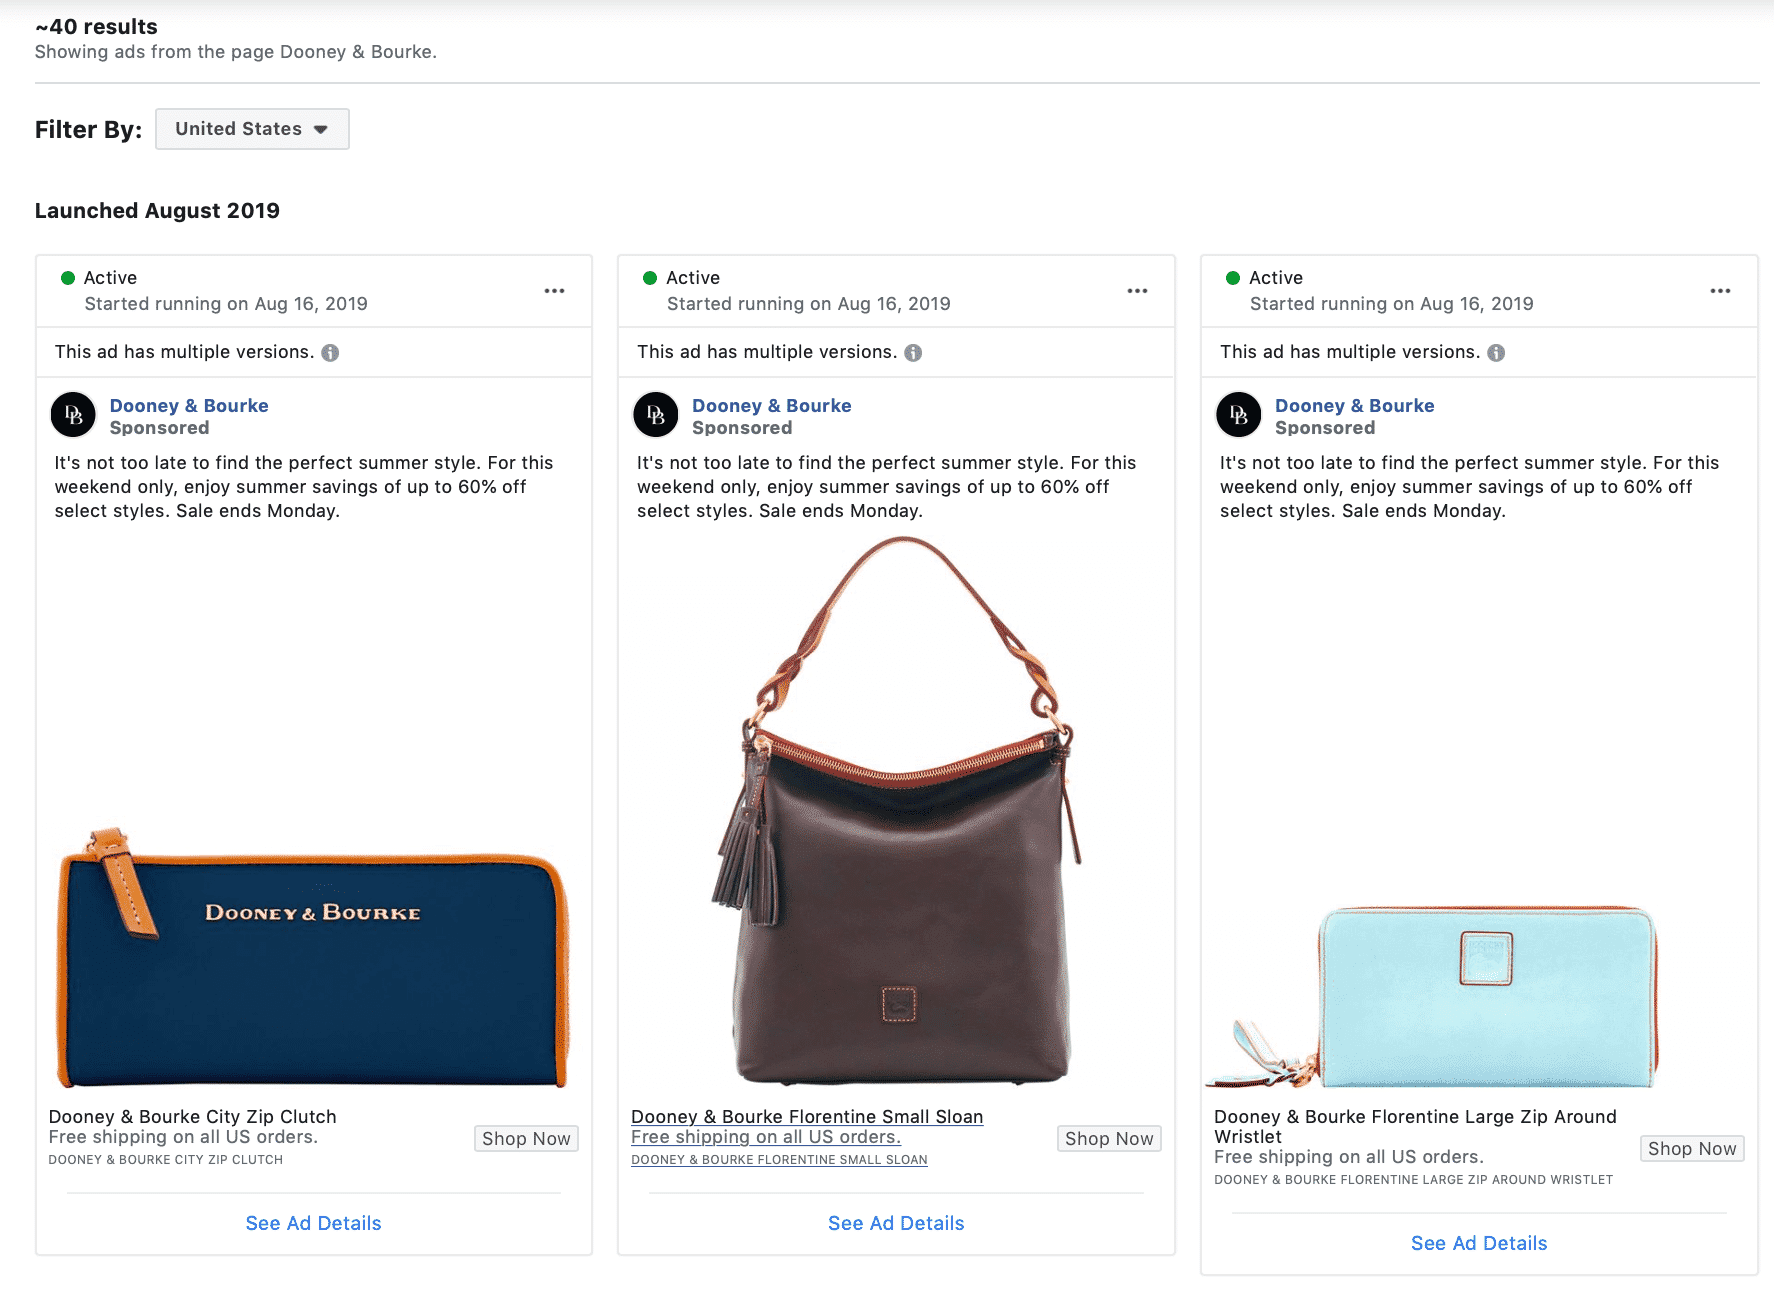The image size is (1774, 1304).
Task: Click the brown Florentine Small Sloan bag image
Action: click(x=897, y=812)
